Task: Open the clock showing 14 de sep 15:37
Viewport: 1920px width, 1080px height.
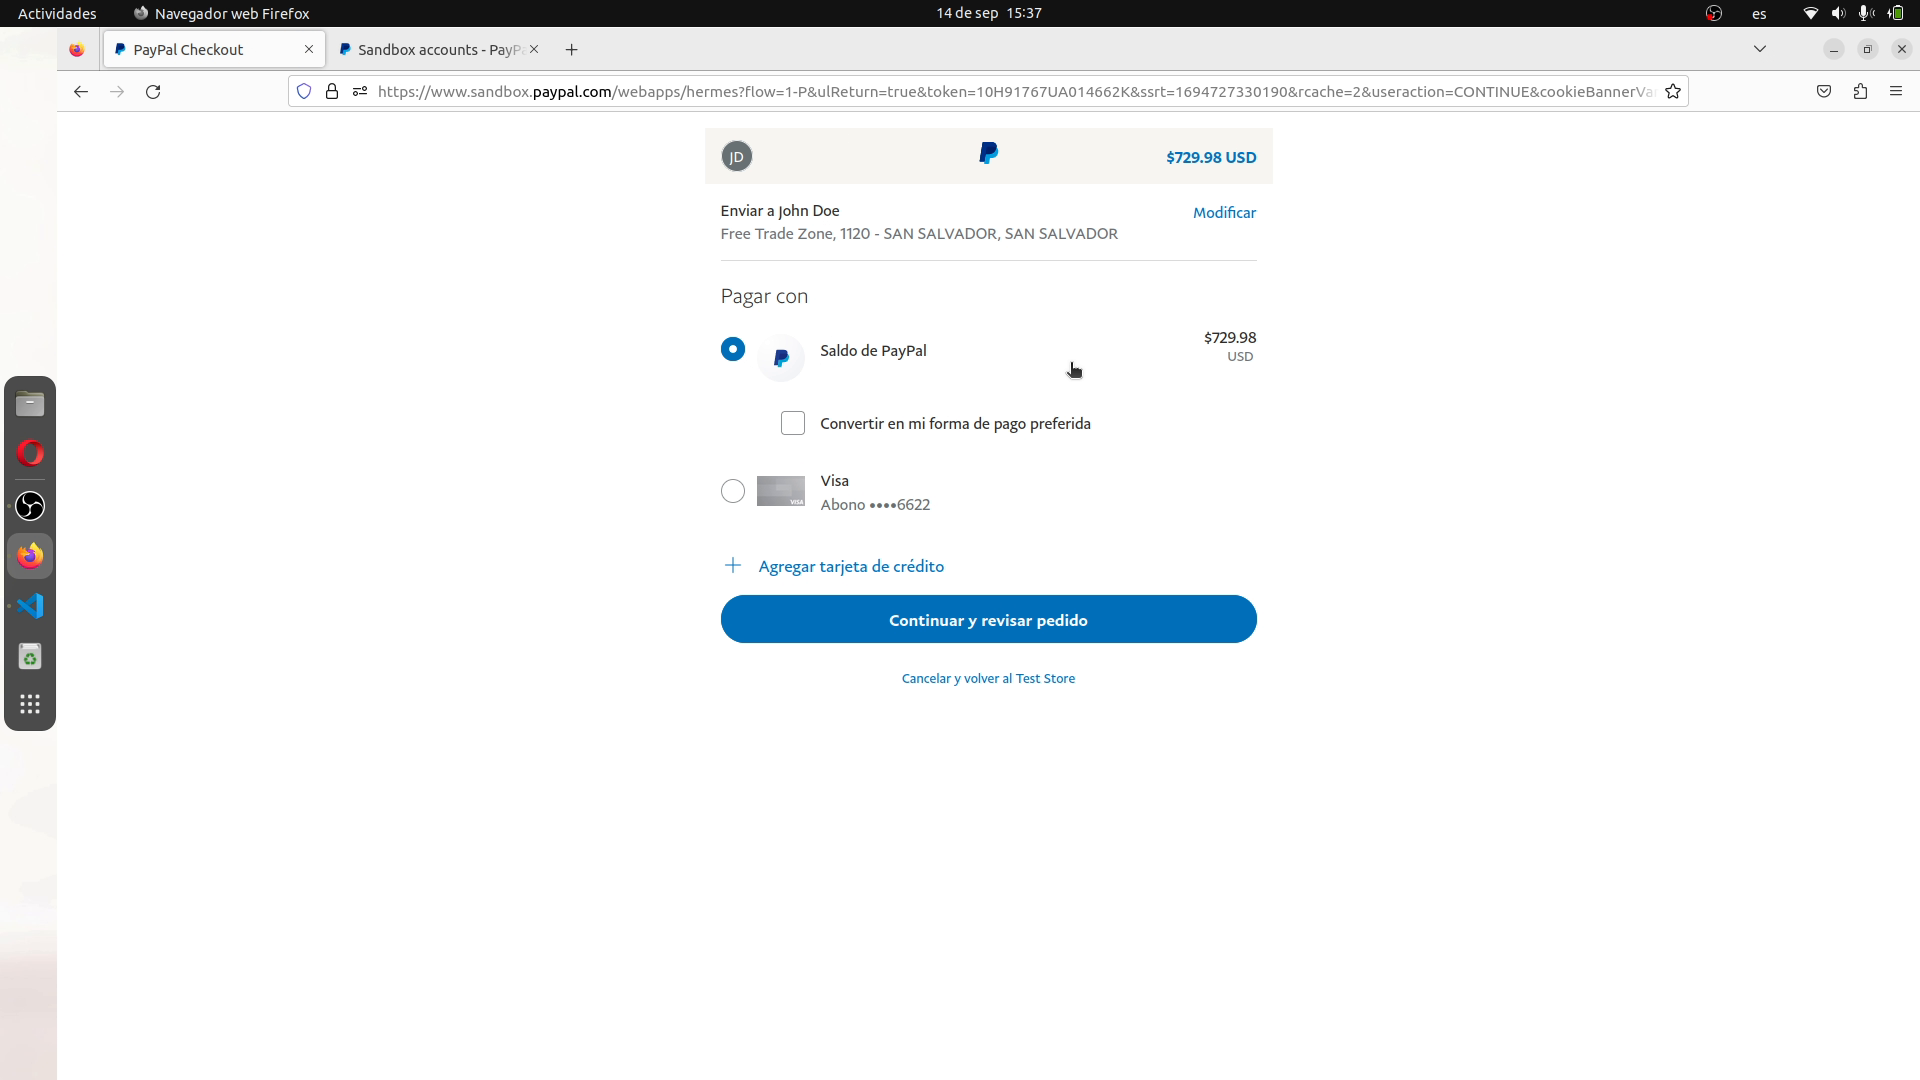Action: click(989, 13)
